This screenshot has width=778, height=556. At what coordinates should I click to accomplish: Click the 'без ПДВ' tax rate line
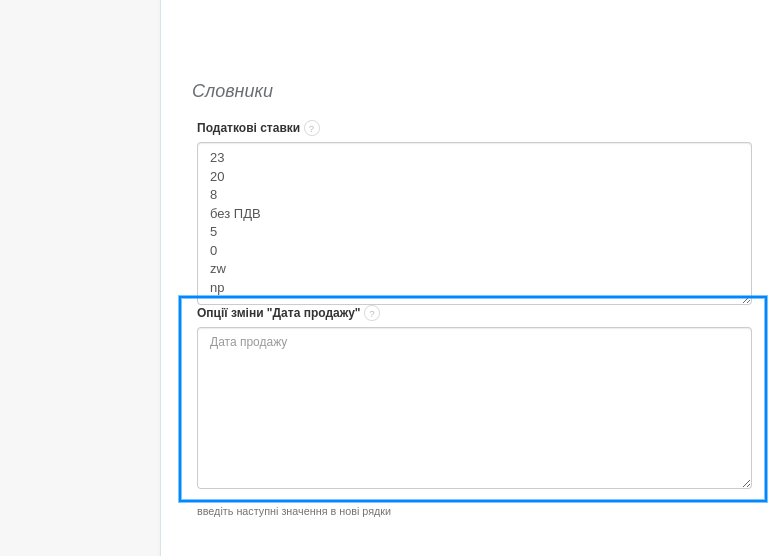[x=235, y=214]
